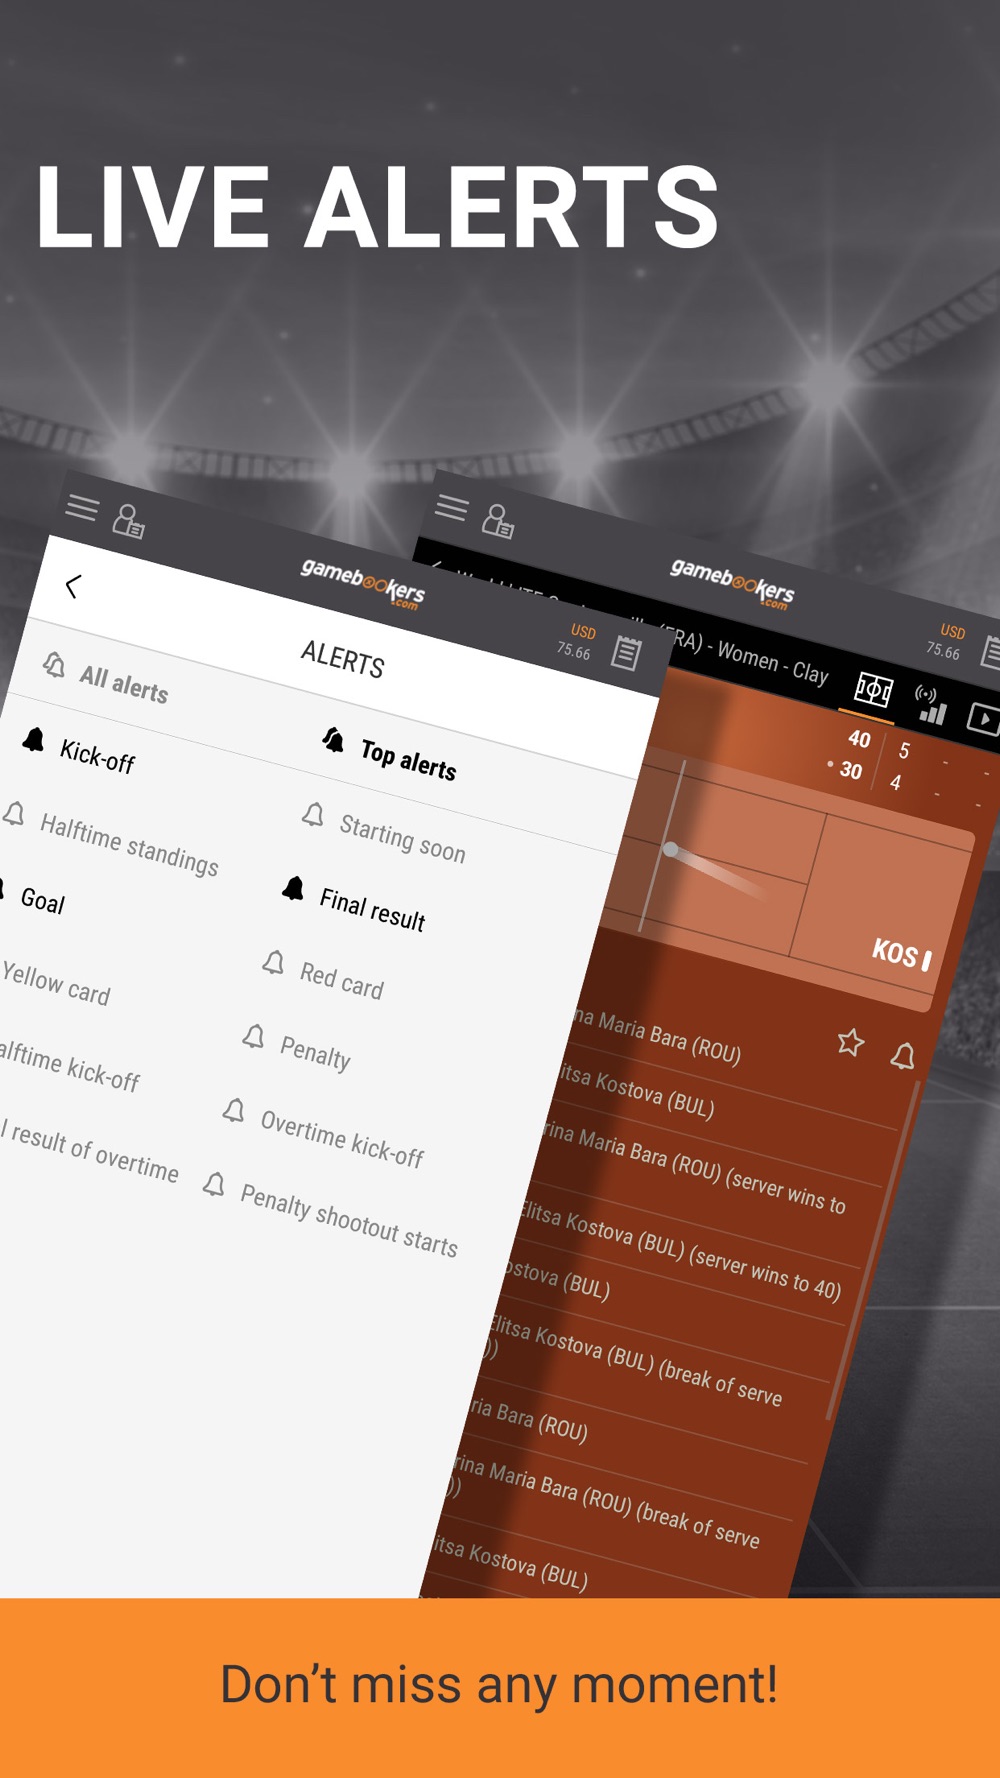Tap gamebookers logo in tennis match screen
Screen dimensions: 1000x1778
pyautogui.click(x=732, y=583)
